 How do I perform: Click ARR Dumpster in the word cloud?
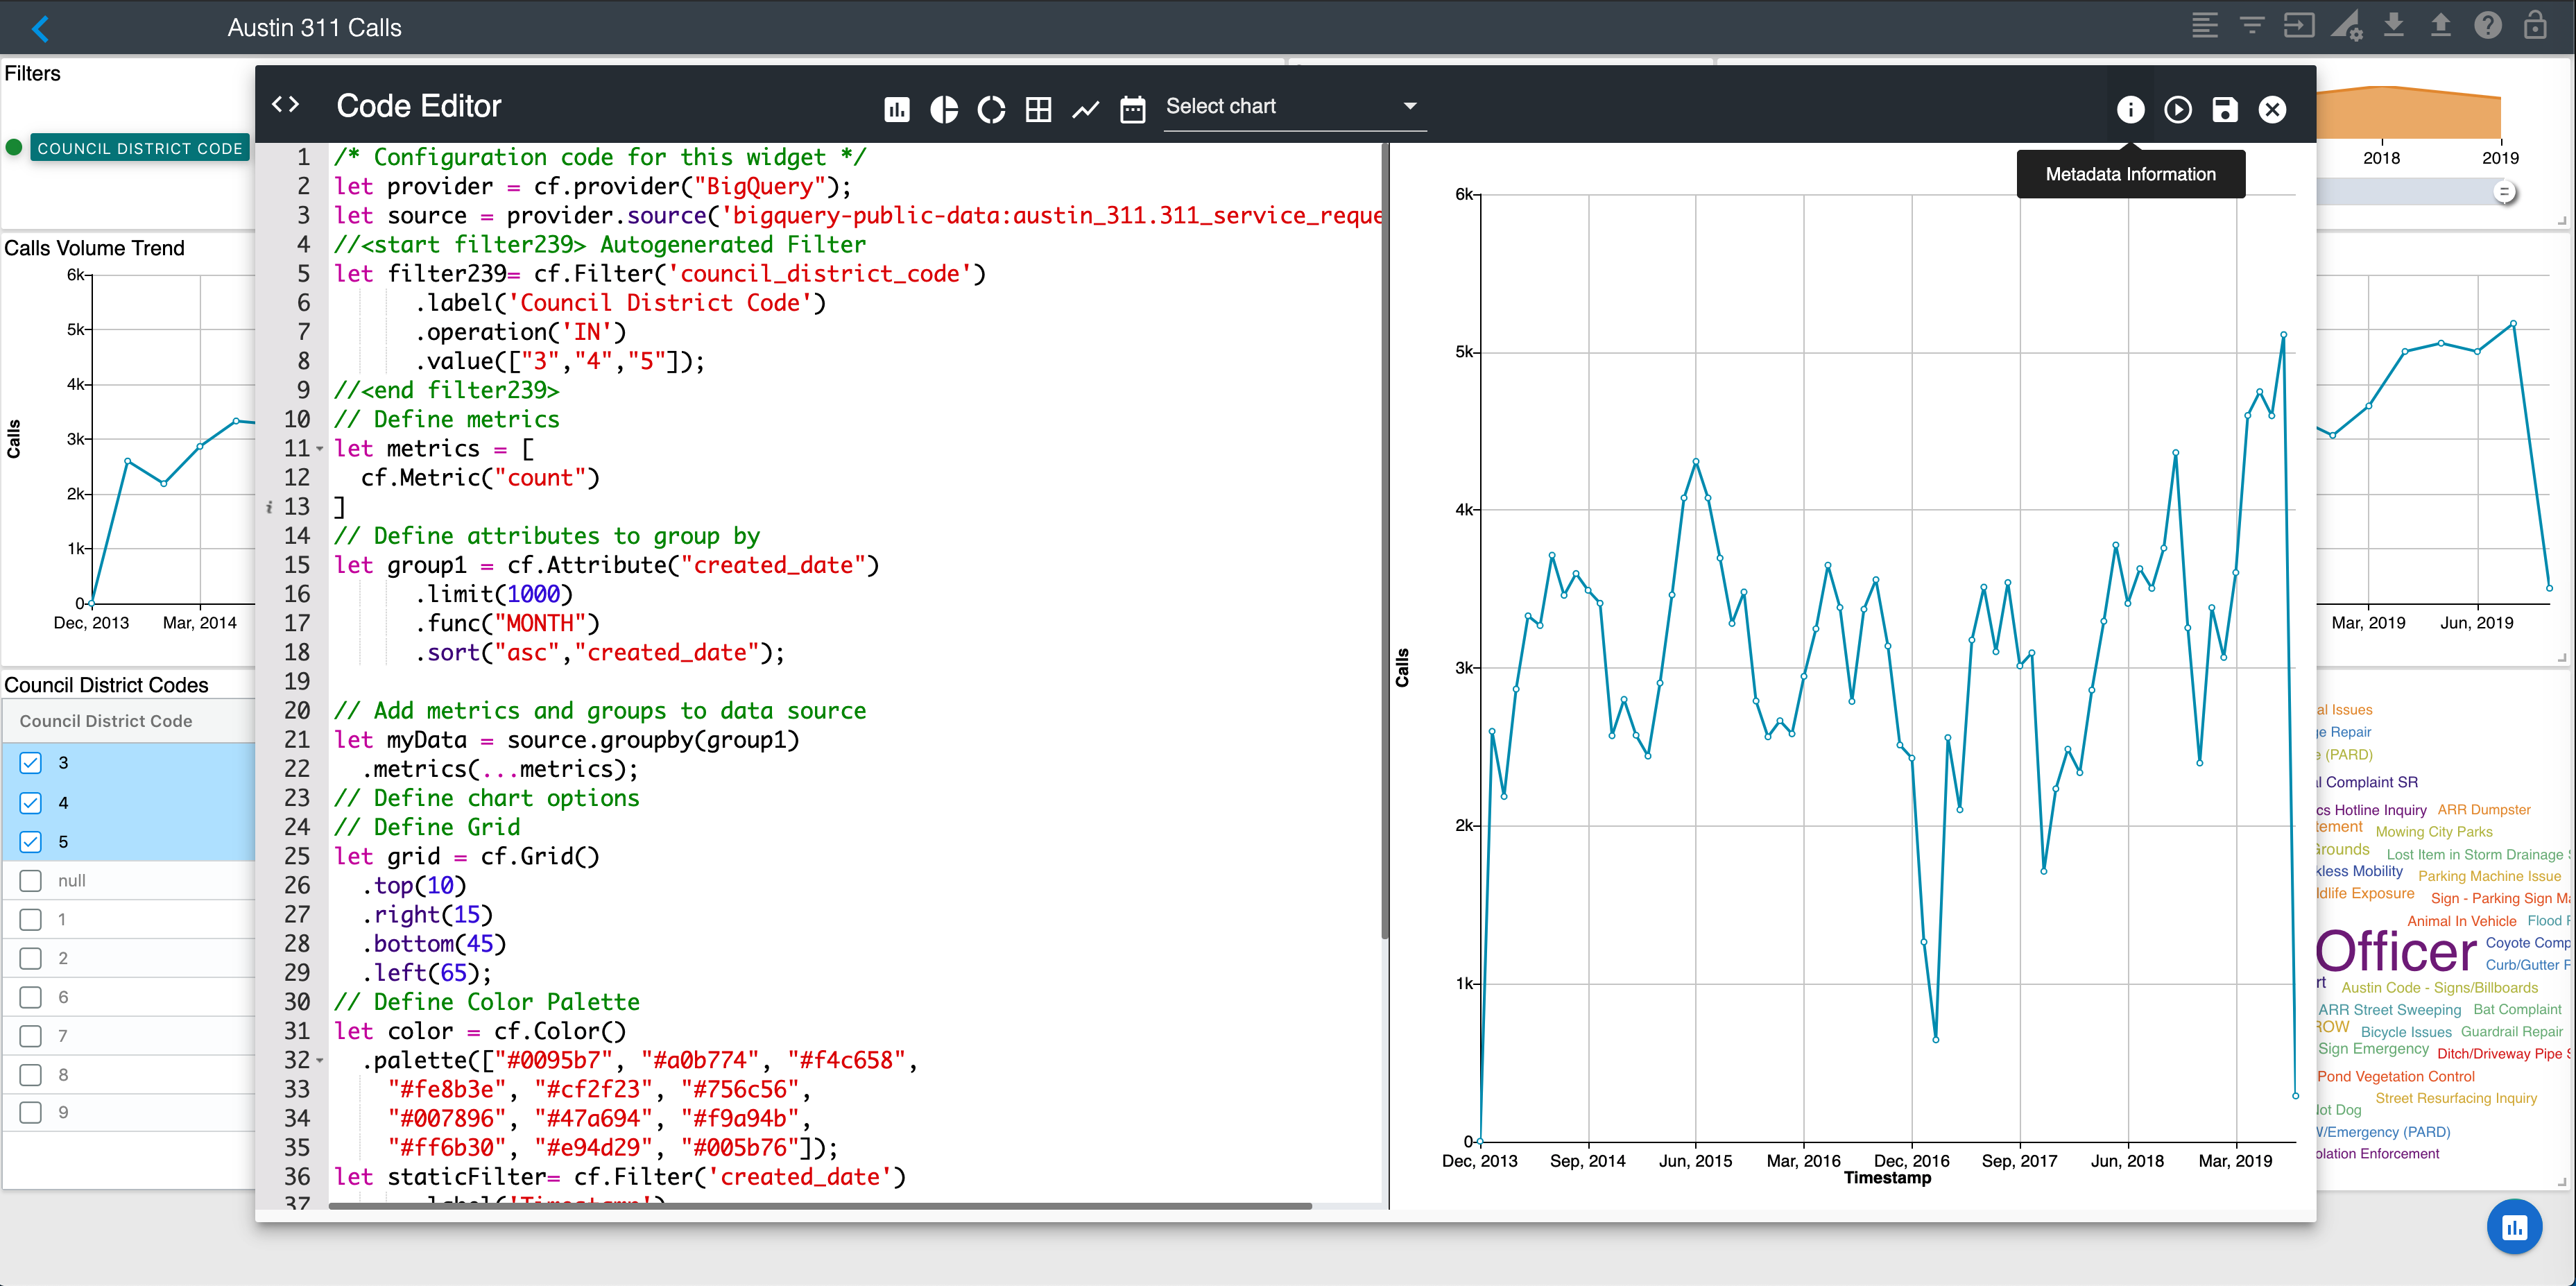pyautogui.click(x=2484, y=809)
